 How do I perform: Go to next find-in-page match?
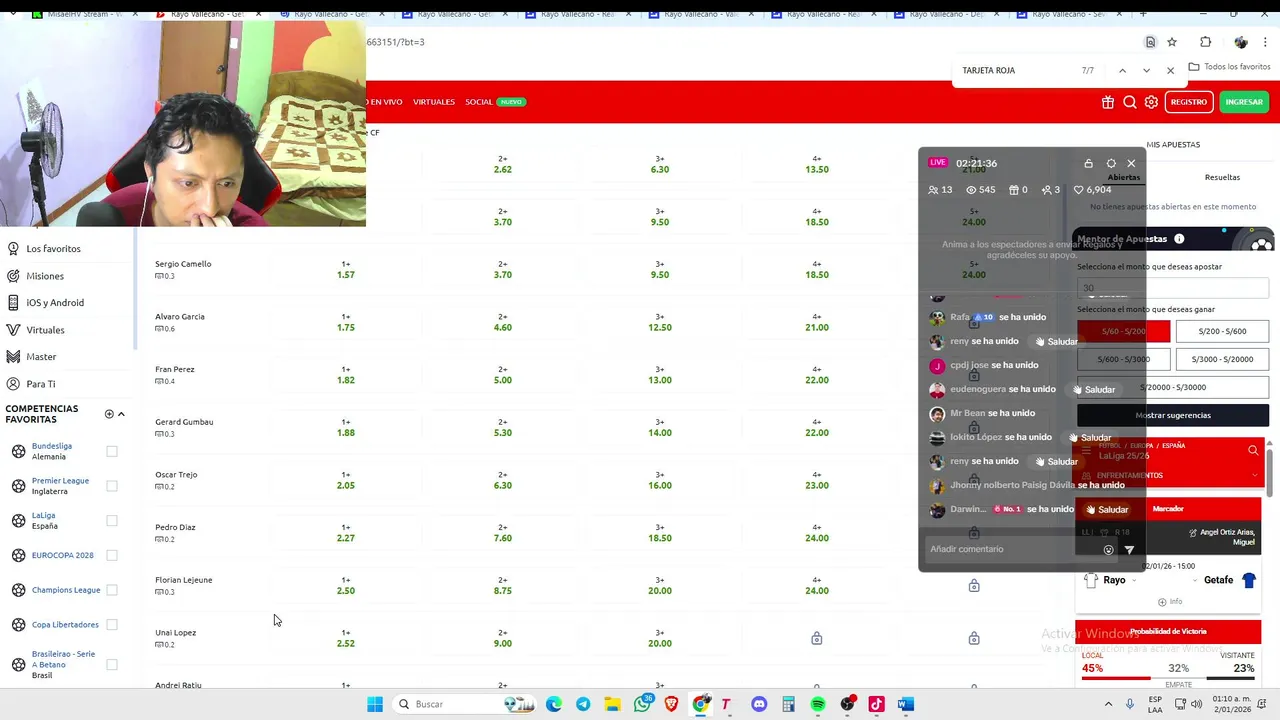(x=1146, y=71)
